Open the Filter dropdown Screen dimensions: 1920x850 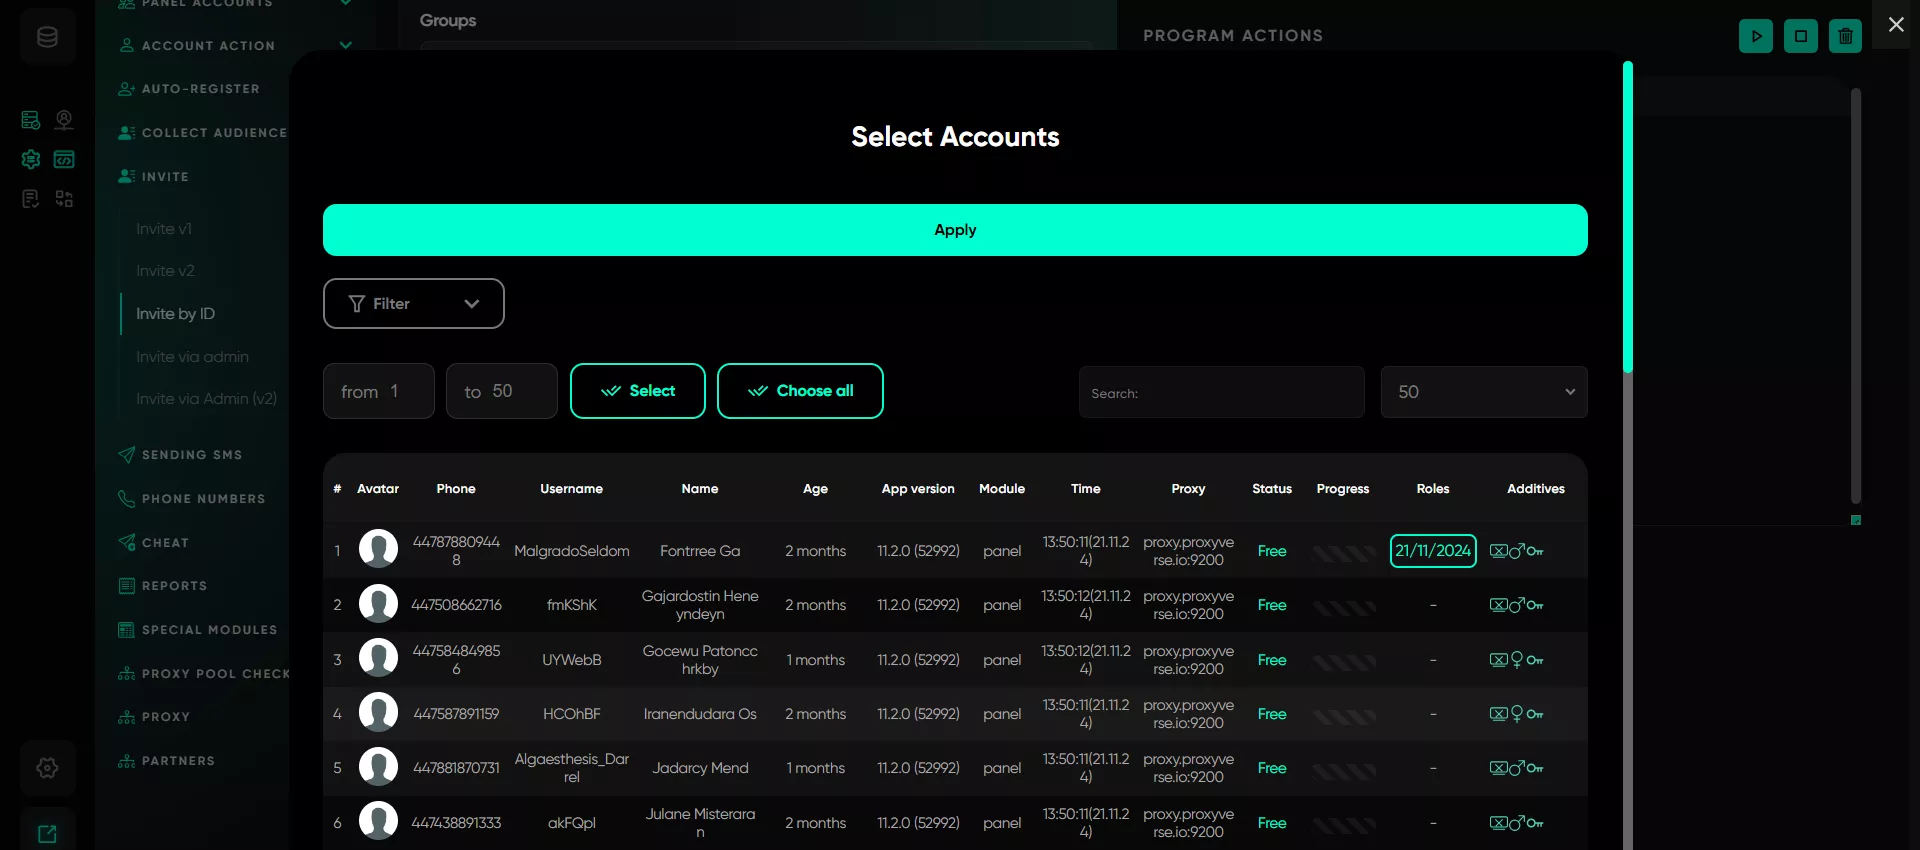pyautogui.click(x=413, y=303)
